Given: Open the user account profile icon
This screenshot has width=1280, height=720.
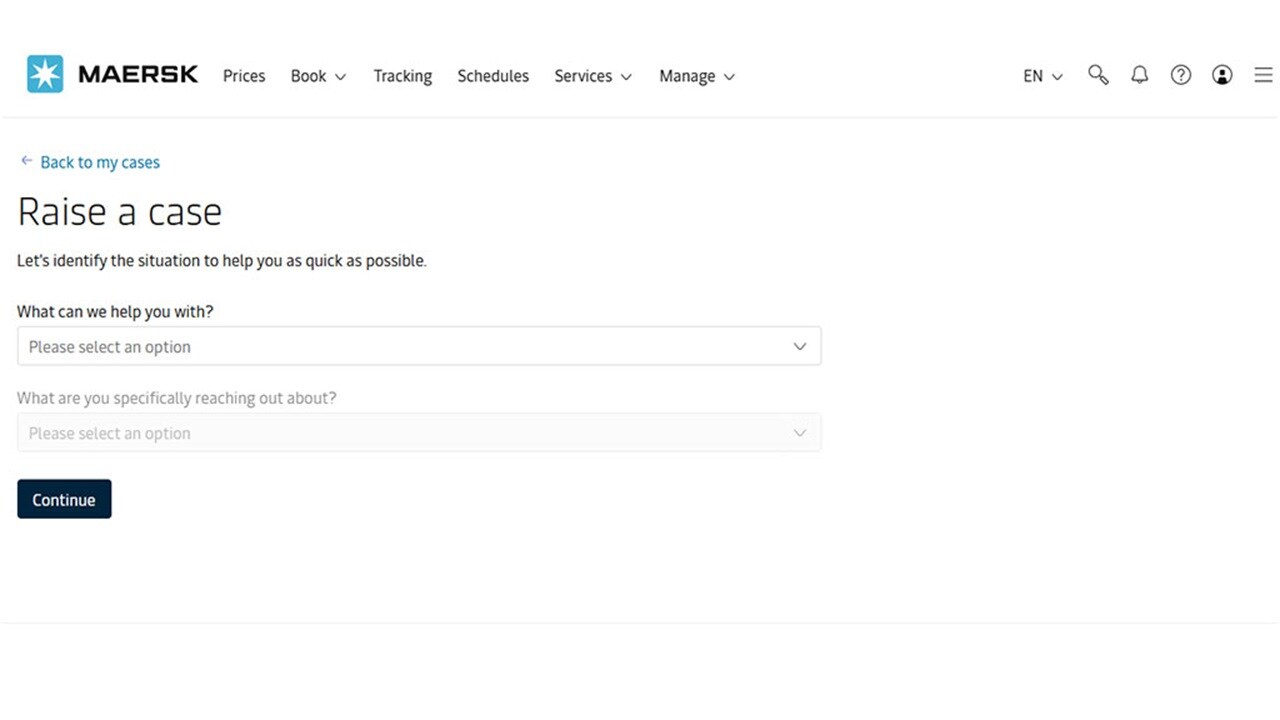Looking at the screenshot, I should [x=1222, y=75].
